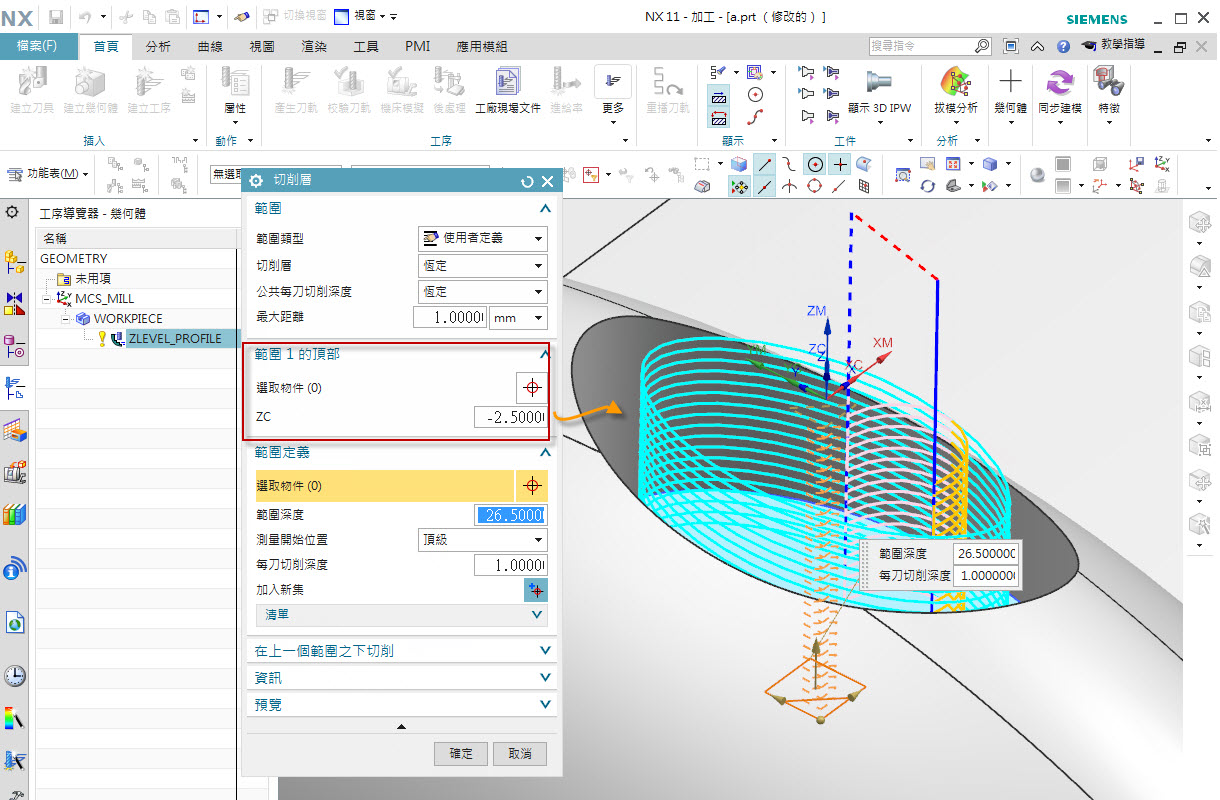The image size is (1220, 800).
Task: Switch to the 渲染 ribbon tab
Action: (314, 47)
